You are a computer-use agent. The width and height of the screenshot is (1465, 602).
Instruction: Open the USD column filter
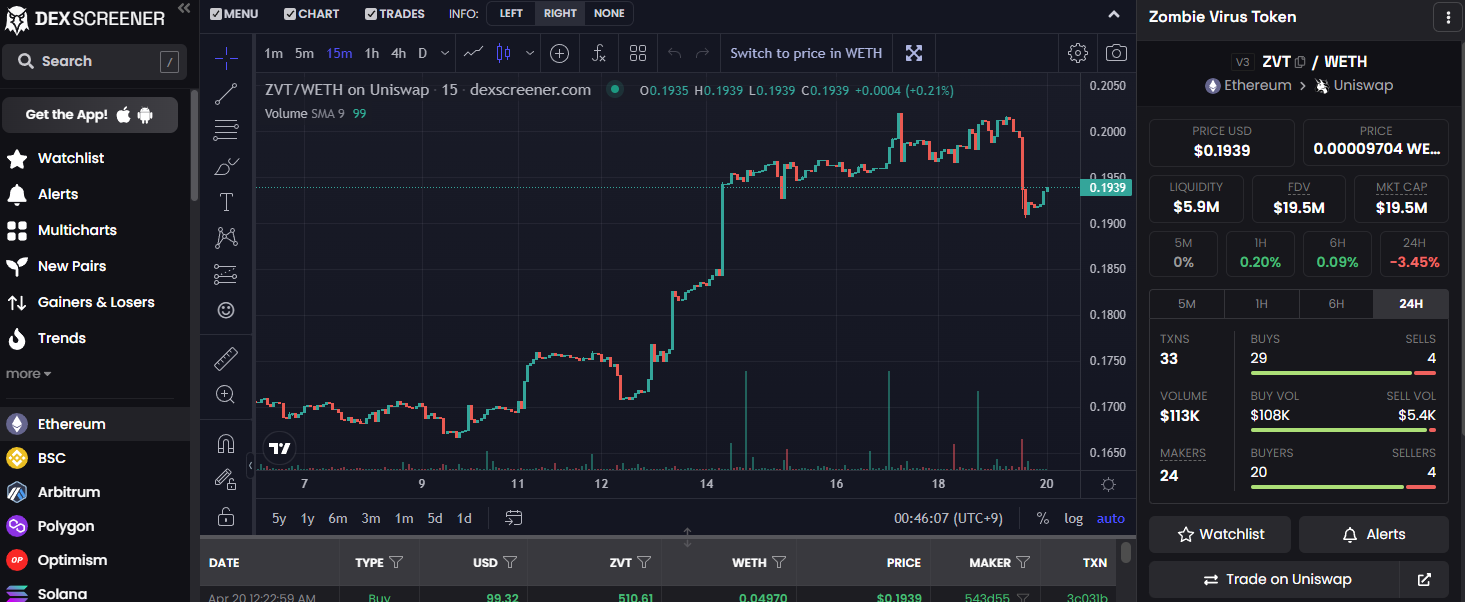pos(510,562)
